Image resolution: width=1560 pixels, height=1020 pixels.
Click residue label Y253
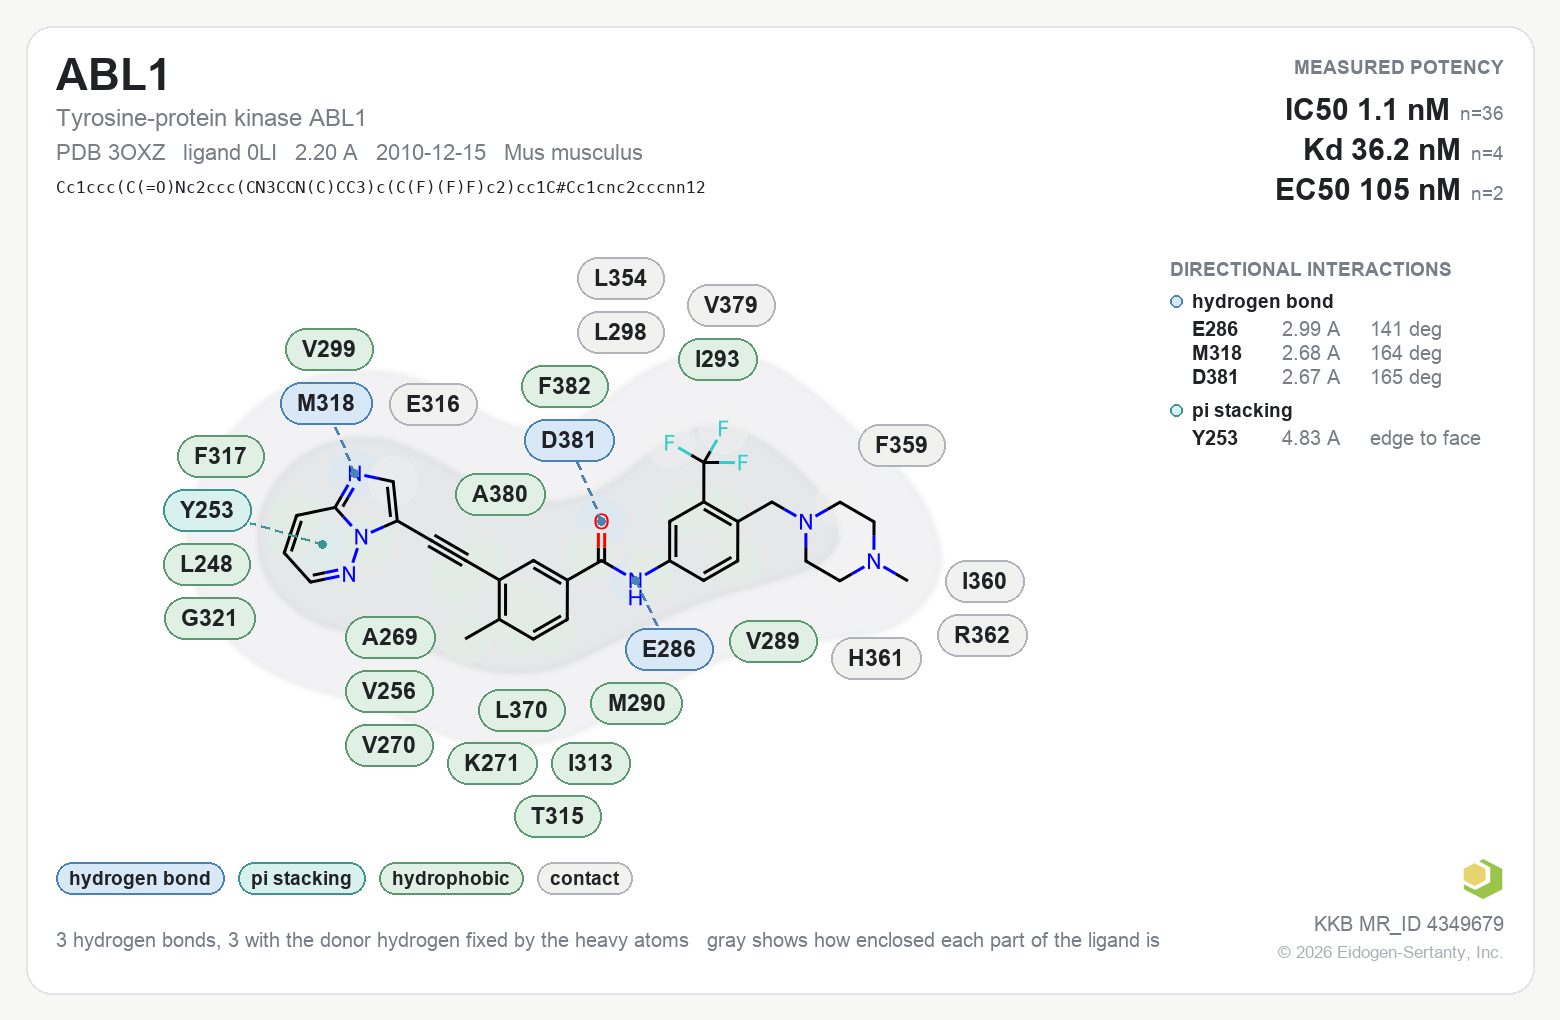click(207, 510)
